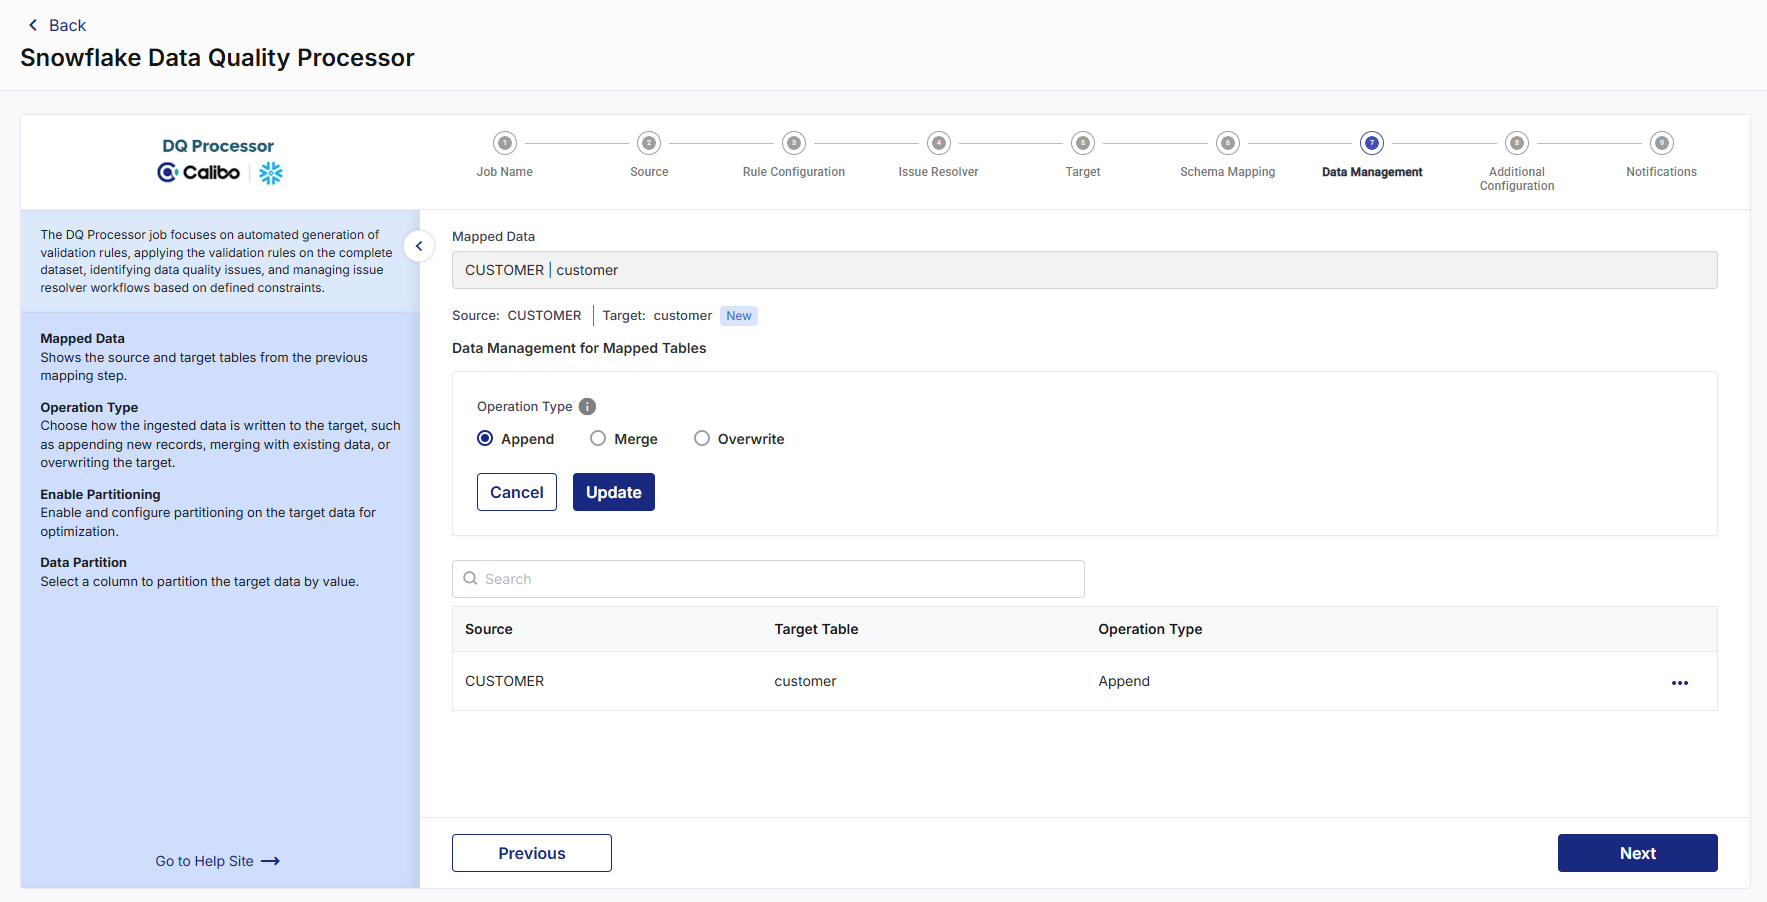Click the Source column header
Screen dimensions: 1767x902
[x=489, y=629]
